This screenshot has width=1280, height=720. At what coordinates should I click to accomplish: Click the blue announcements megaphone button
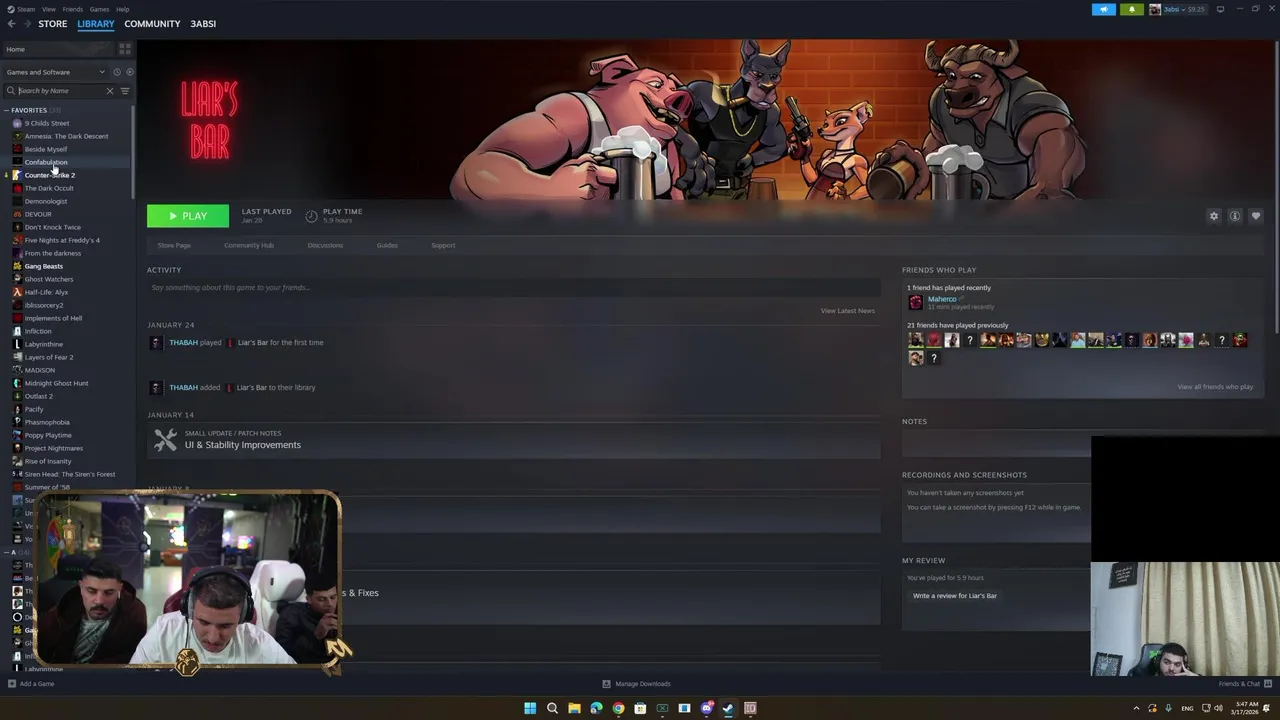1104,9
